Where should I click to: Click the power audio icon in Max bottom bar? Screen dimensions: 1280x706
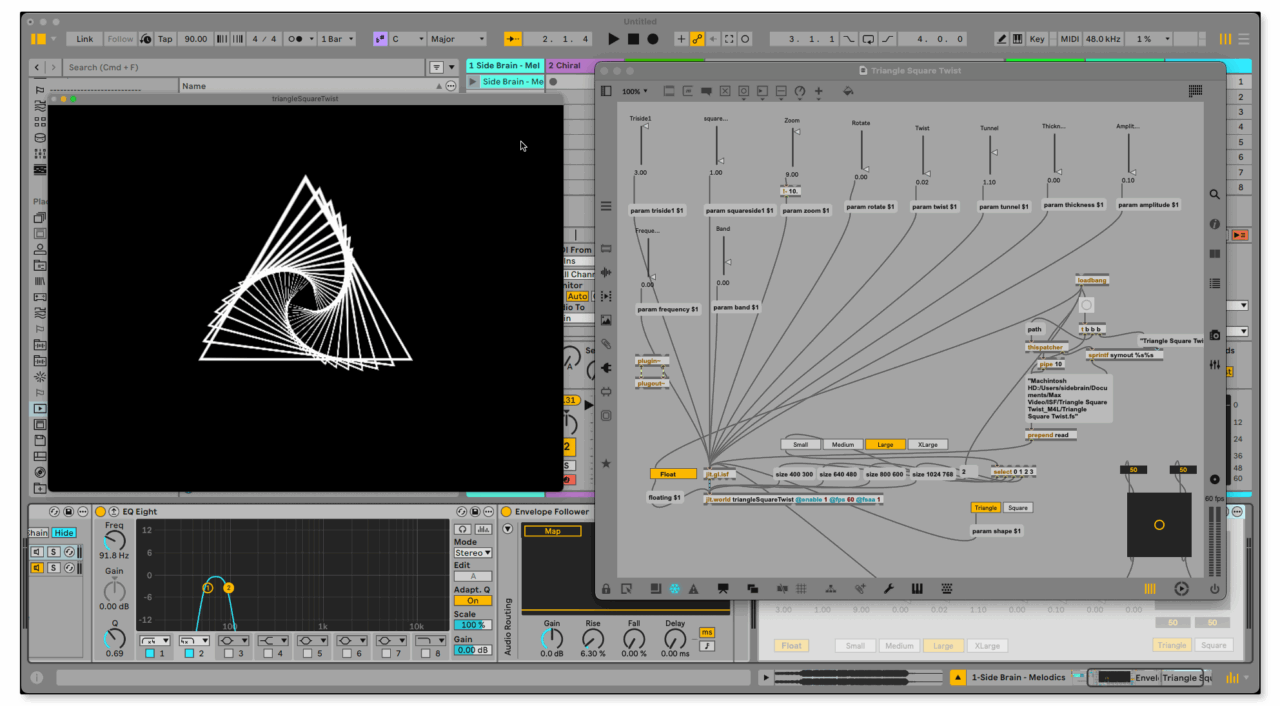(x=1215, y=589)
